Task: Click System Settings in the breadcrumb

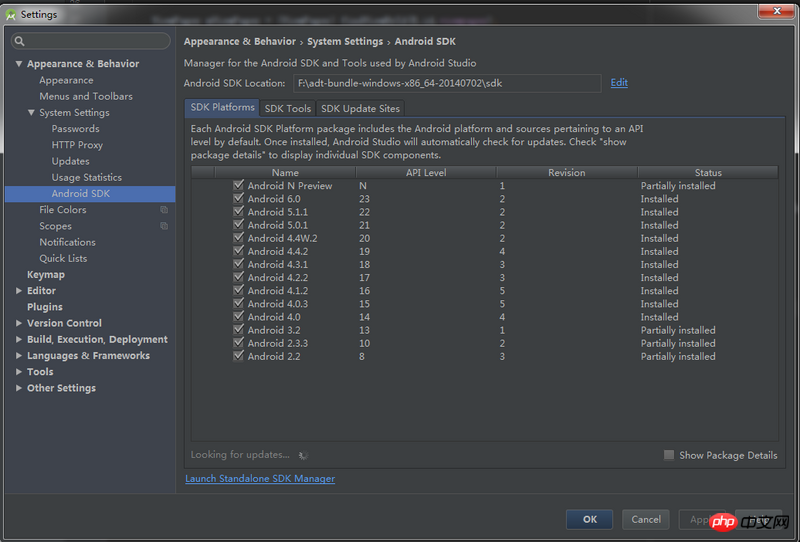Action: [x=345, y=41]
